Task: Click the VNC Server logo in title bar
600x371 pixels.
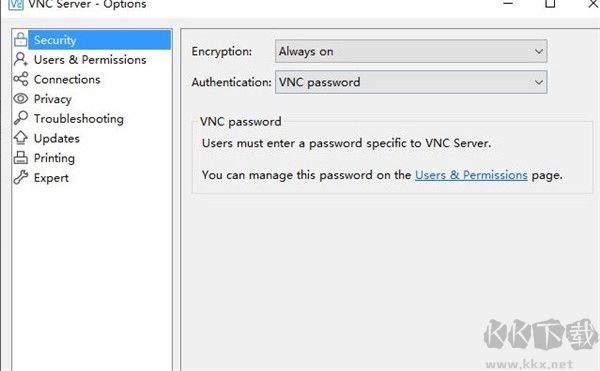Action: (x=16, y=4)
